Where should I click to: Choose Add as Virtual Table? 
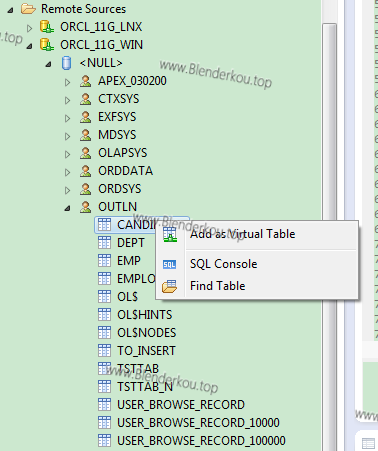coord(257,234)
